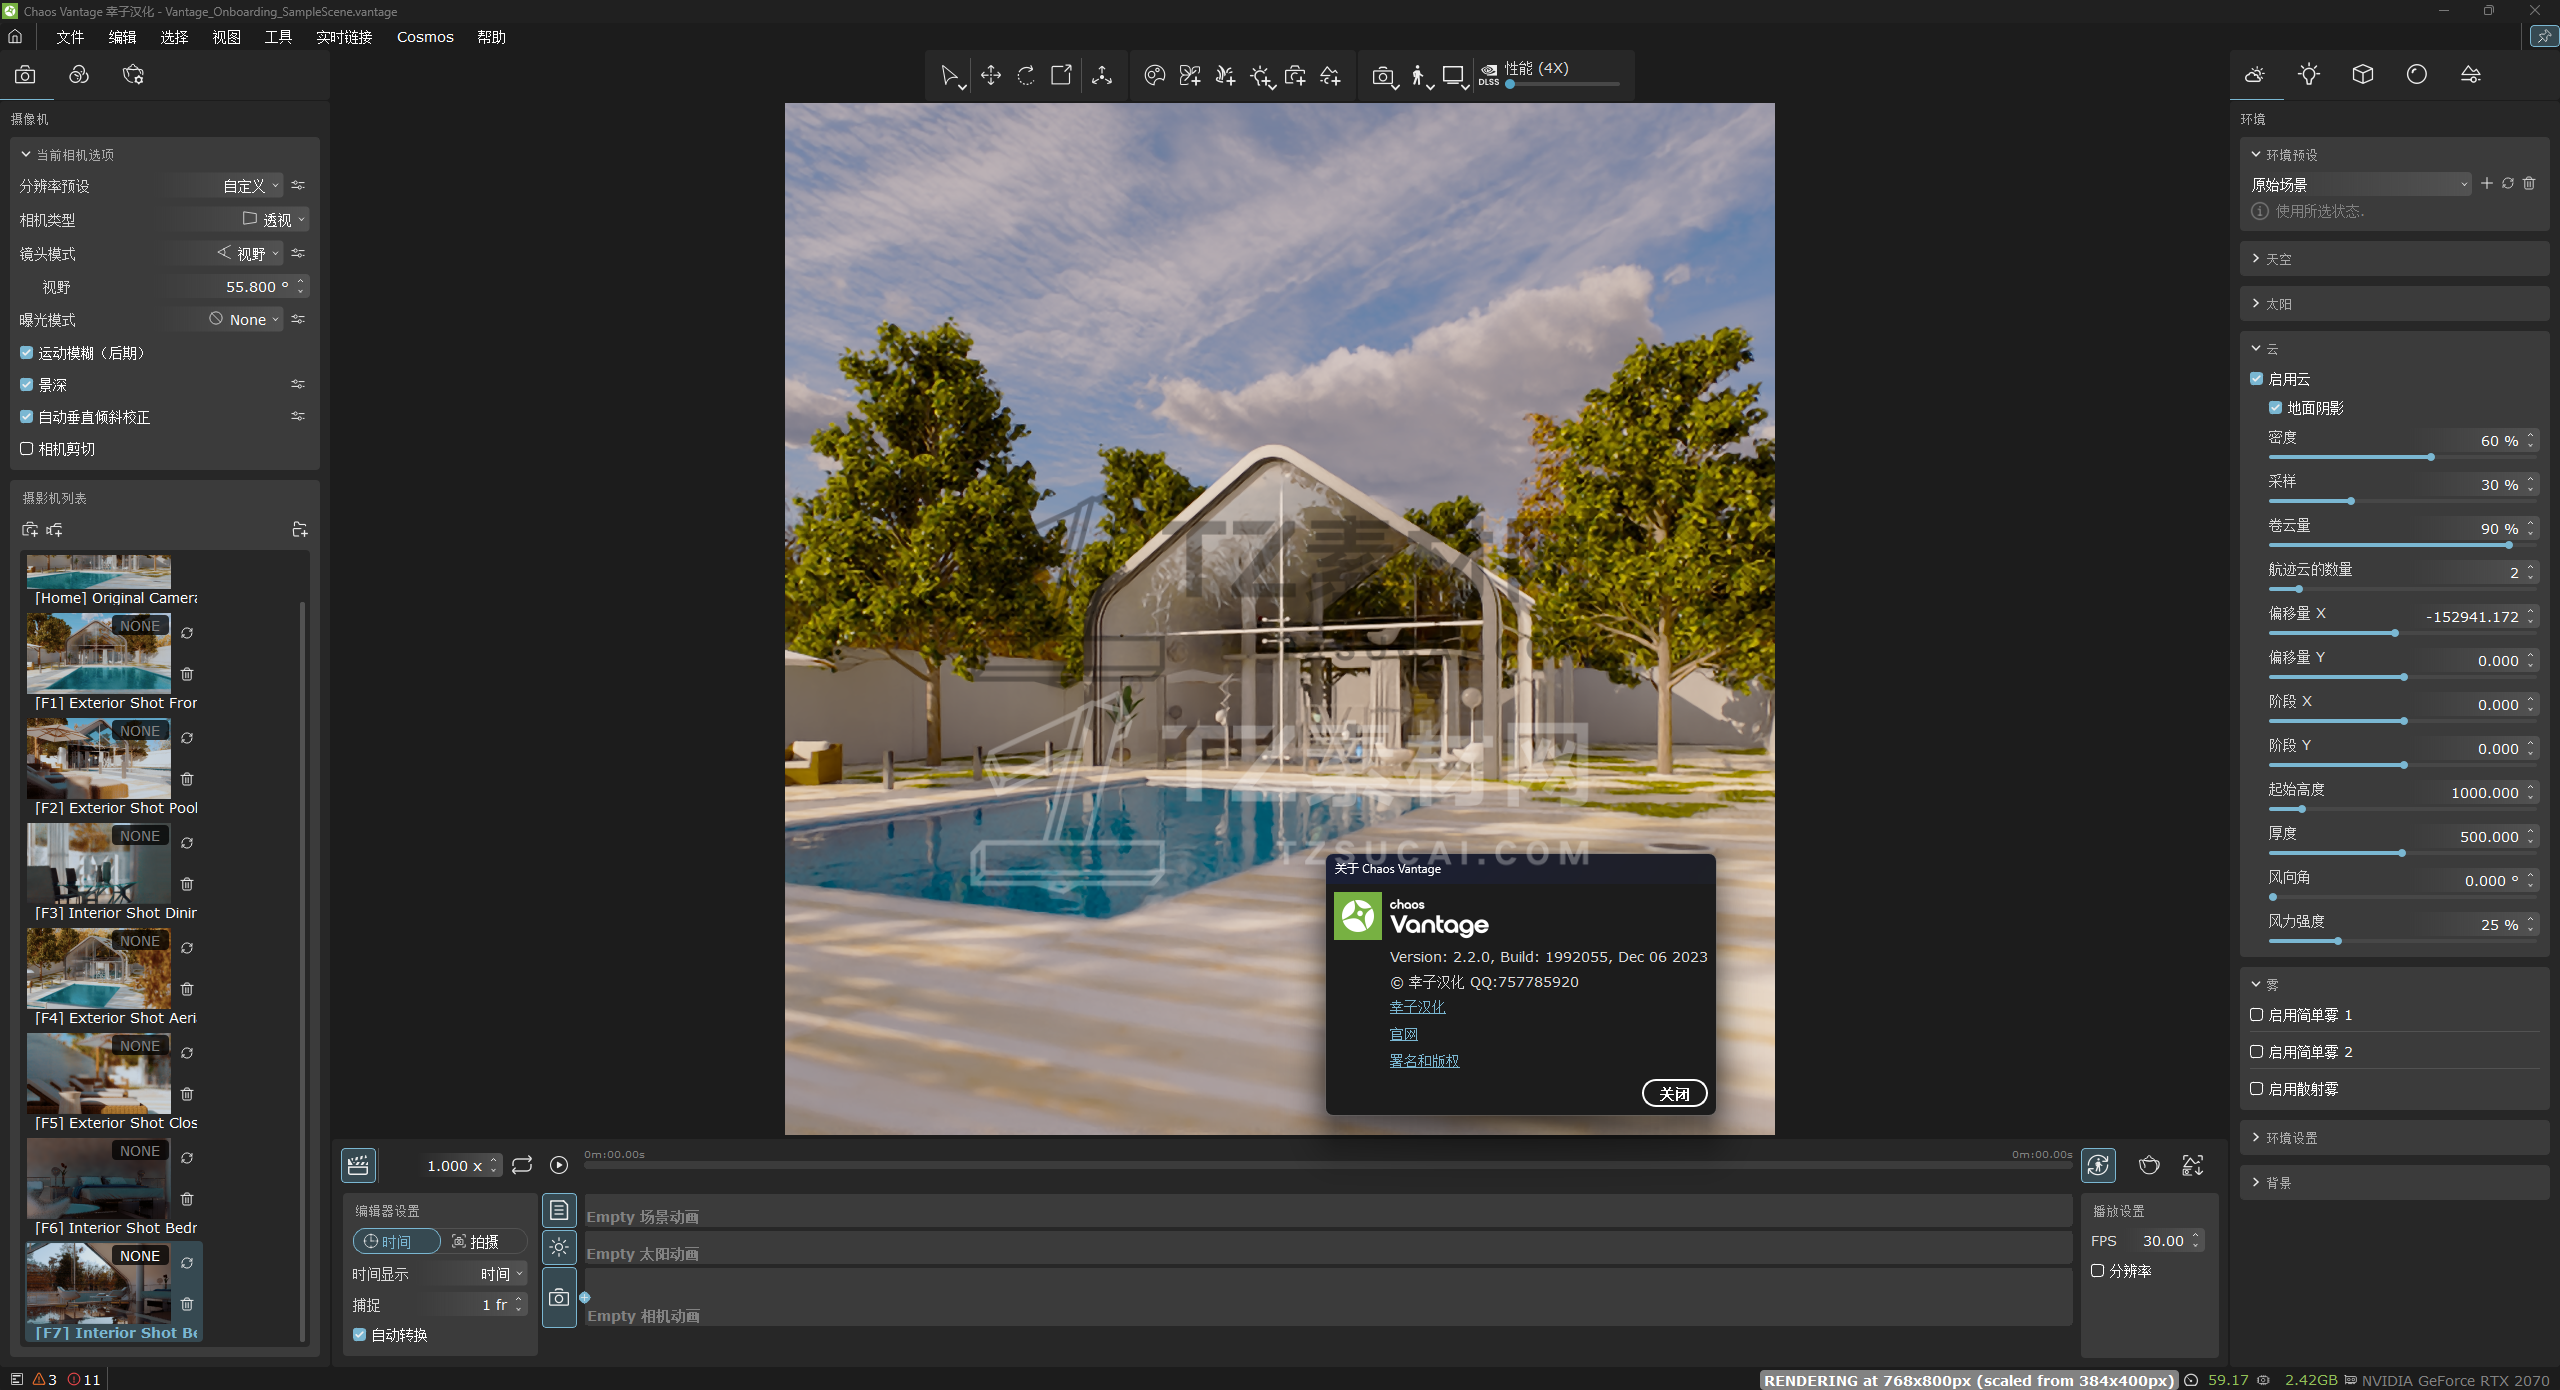Open the lights tab icon
Screen dimensions: 2560x1390
[2308, 75]
